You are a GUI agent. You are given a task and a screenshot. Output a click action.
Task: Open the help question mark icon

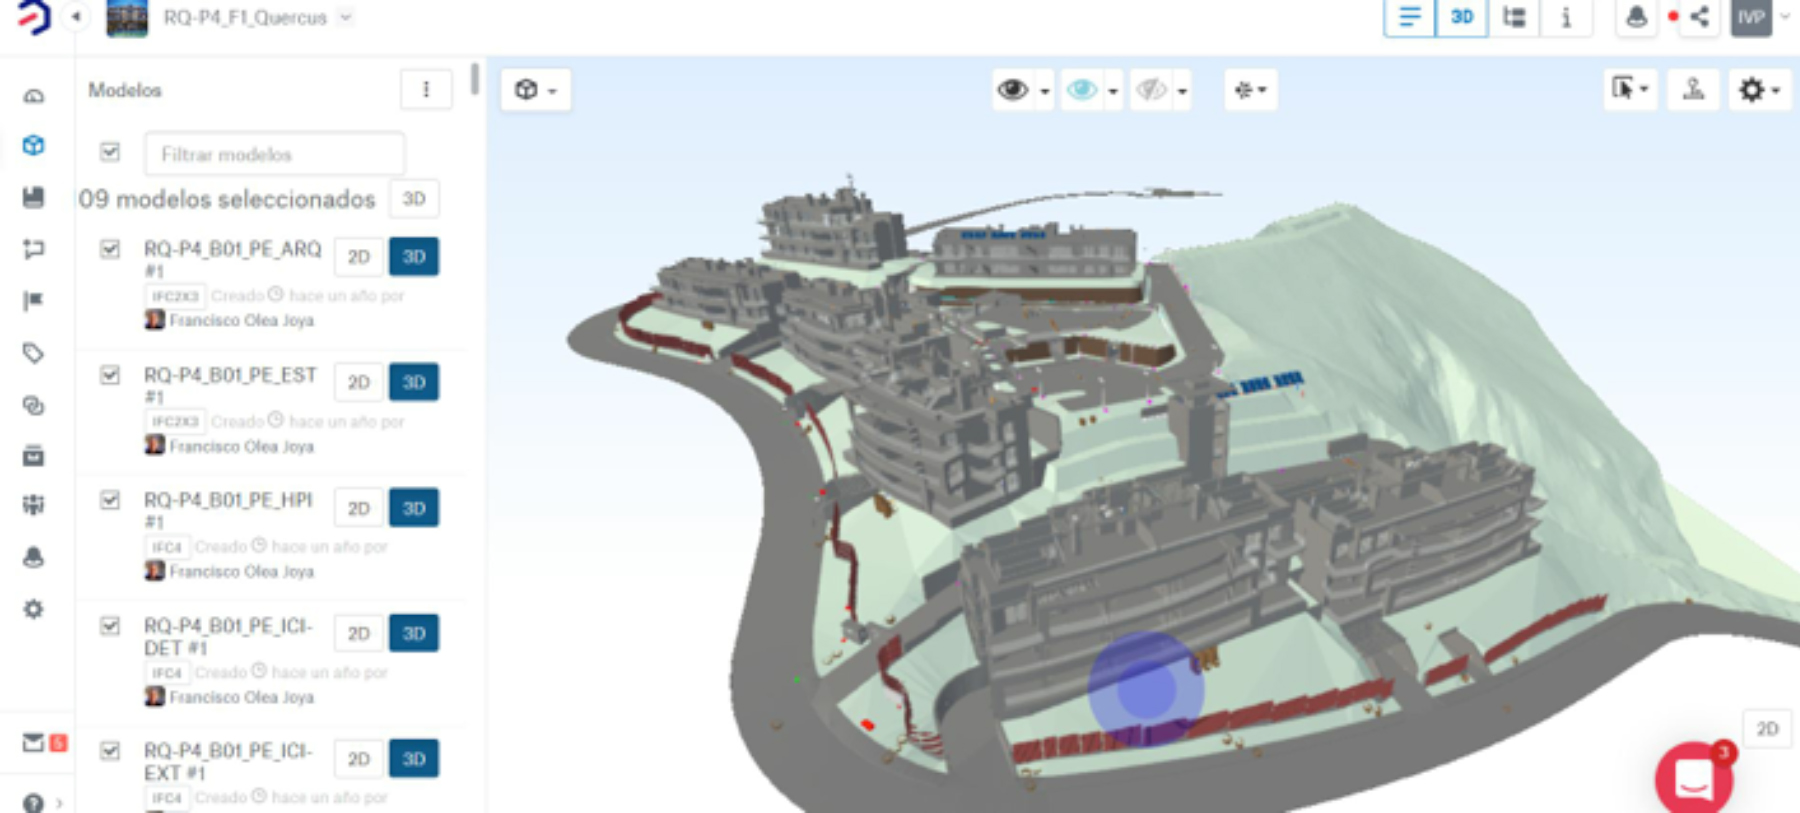point(33,802)
